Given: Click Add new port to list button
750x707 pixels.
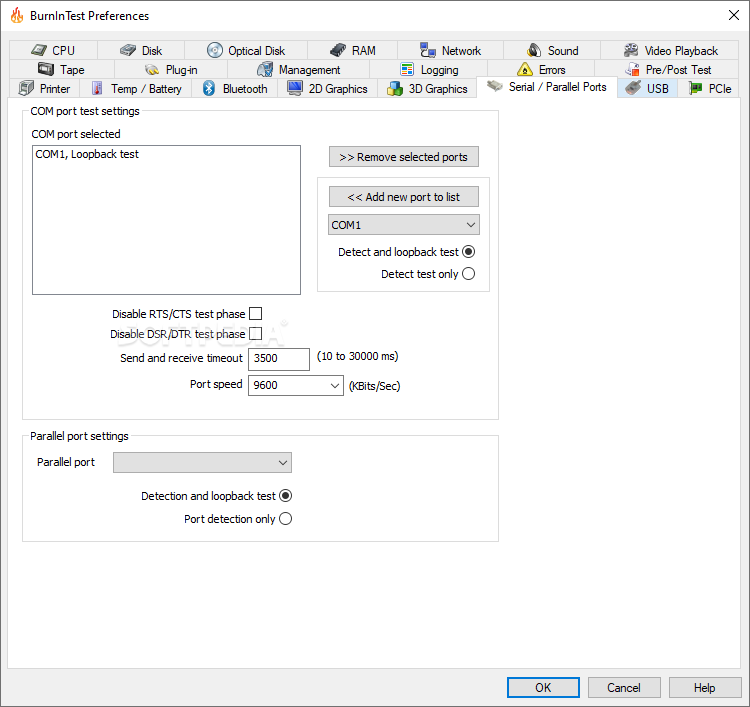Looking at the screenshot, I should 404,197.
